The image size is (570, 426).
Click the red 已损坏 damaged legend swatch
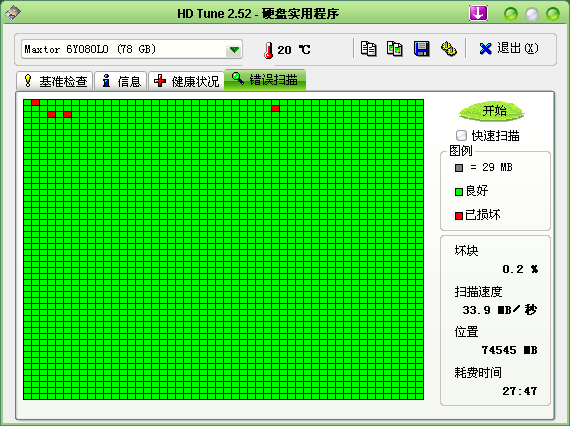[x=459, y=216]
